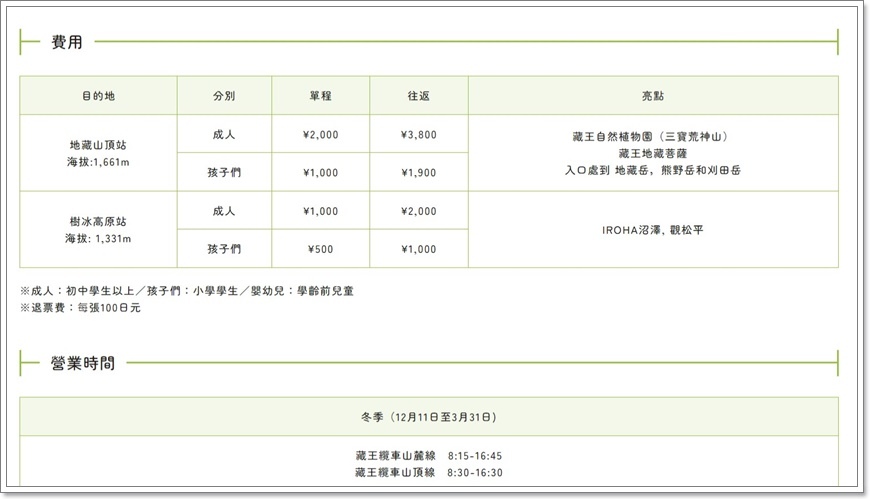Click the 樹冰高原站 destination name

click(x=98, y=221)
